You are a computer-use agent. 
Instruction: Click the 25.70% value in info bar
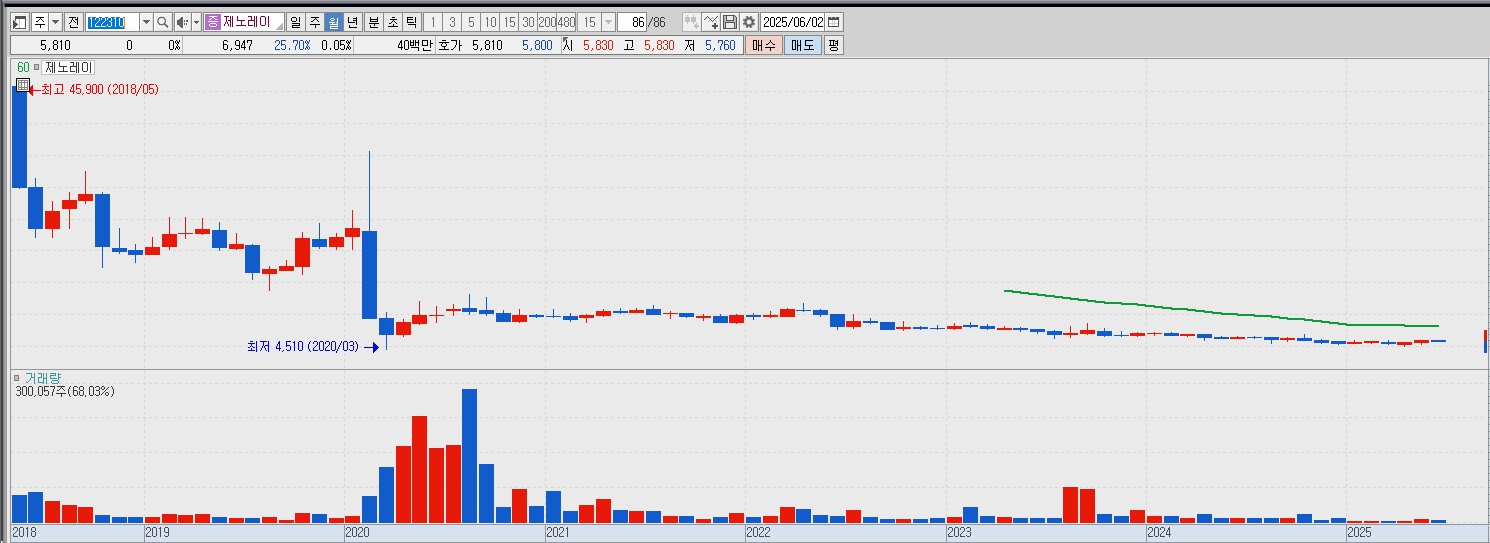[292, 46]
